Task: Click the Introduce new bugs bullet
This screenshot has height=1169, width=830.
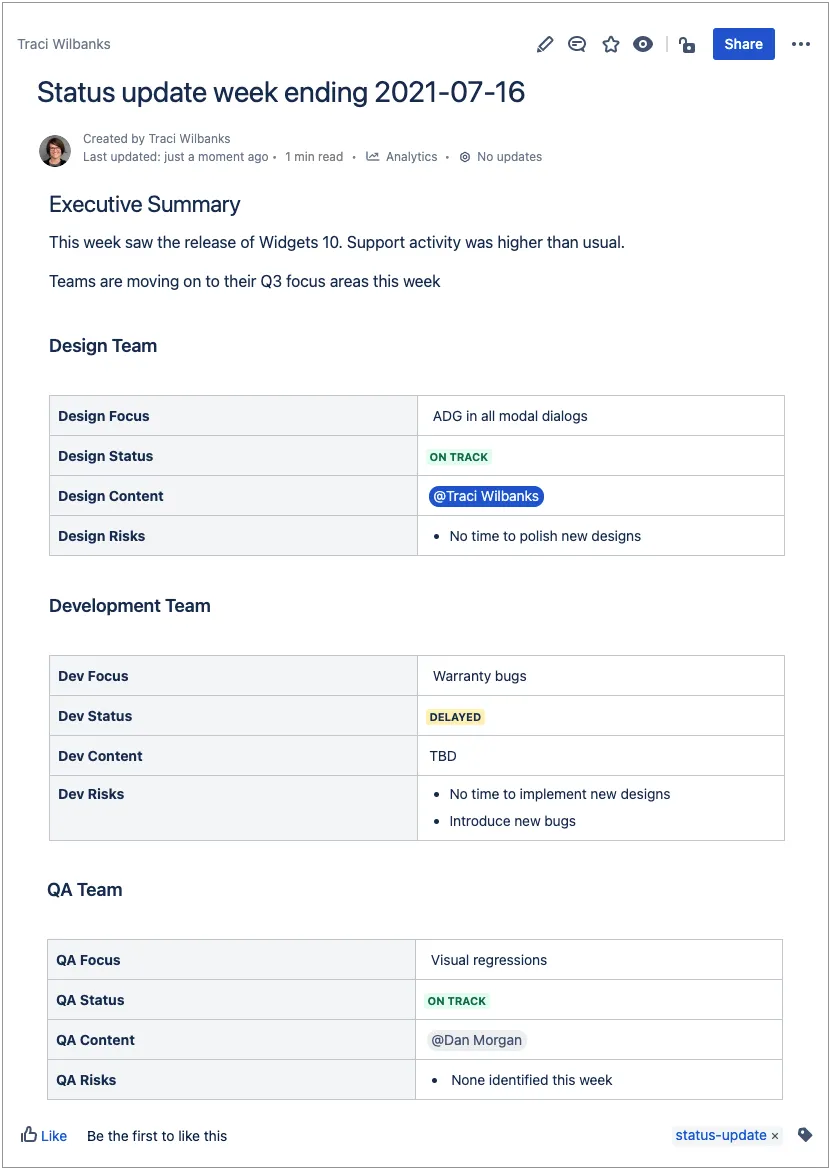Action: pos(512,821)
